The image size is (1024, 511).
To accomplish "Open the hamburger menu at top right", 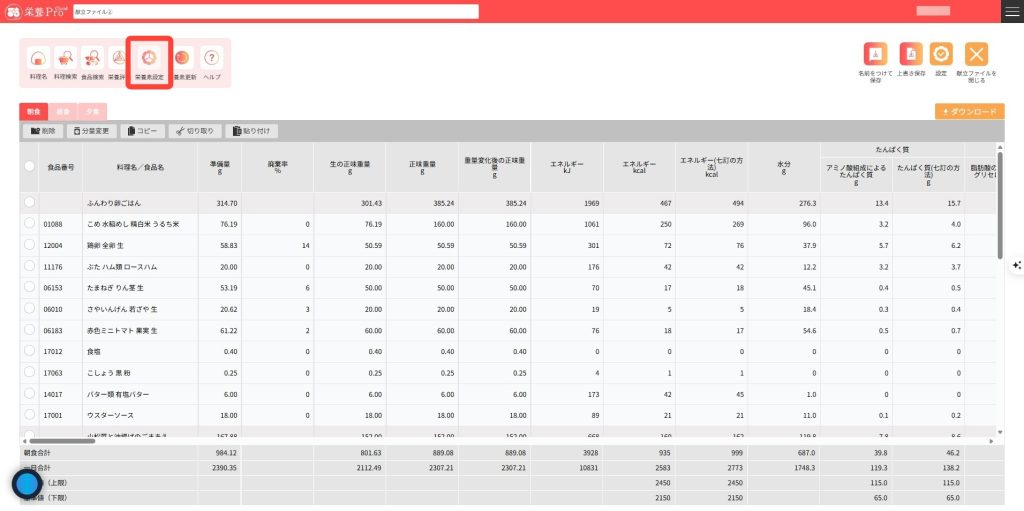I will (x=1012, y=11).
